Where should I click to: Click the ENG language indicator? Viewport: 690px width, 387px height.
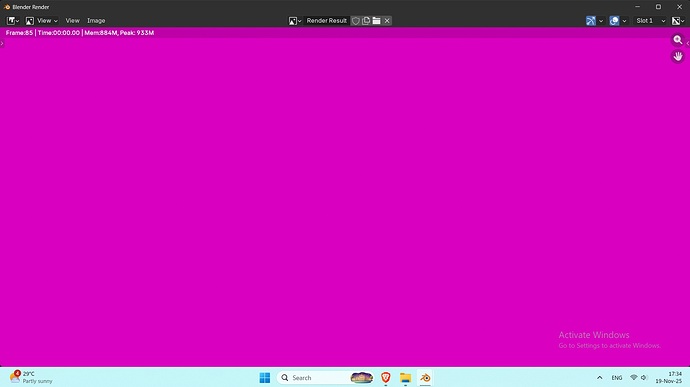point(617,378)
